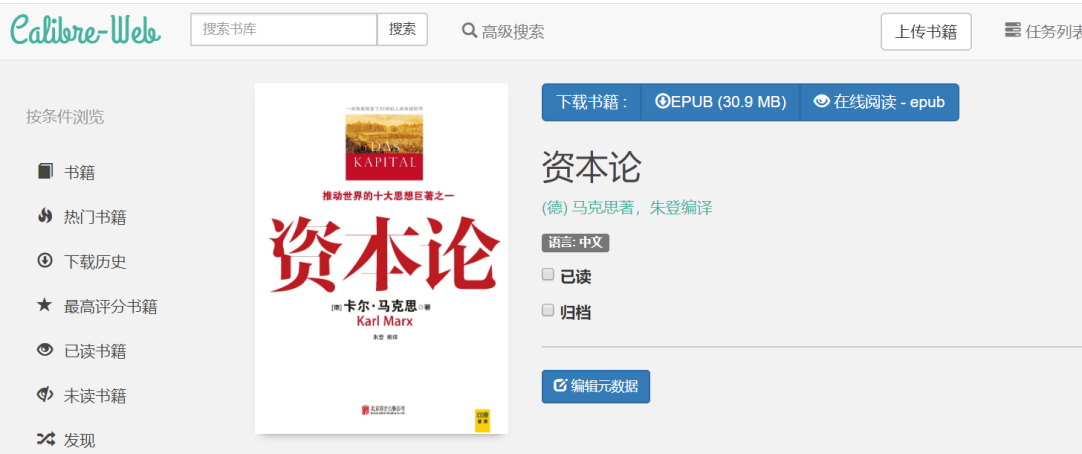Focus the 搜索书库 search field
This screenshot has width=1082, height=454.
tap(284, 30)
